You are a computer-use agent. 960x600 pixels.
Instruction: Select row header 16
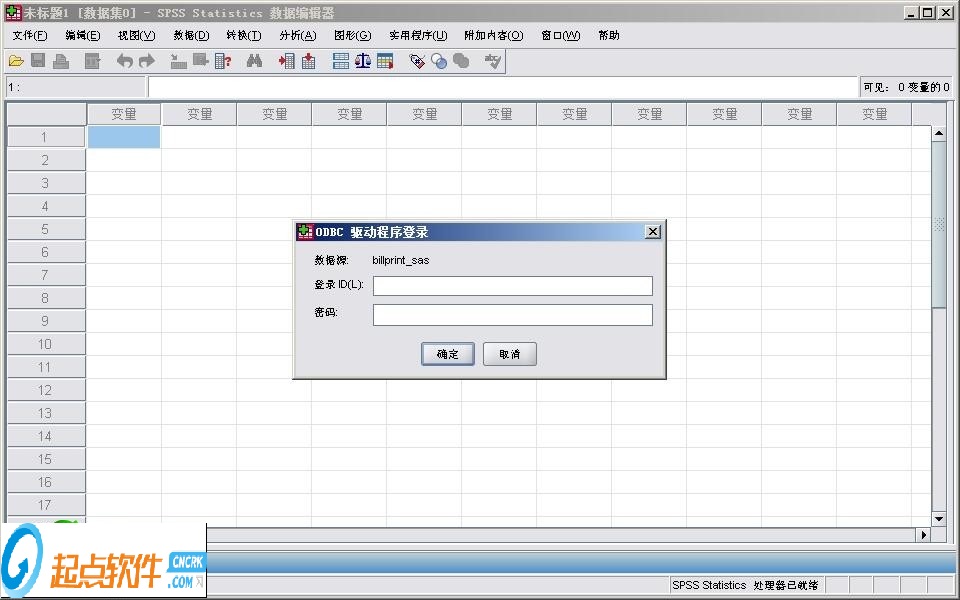[46, 482]
